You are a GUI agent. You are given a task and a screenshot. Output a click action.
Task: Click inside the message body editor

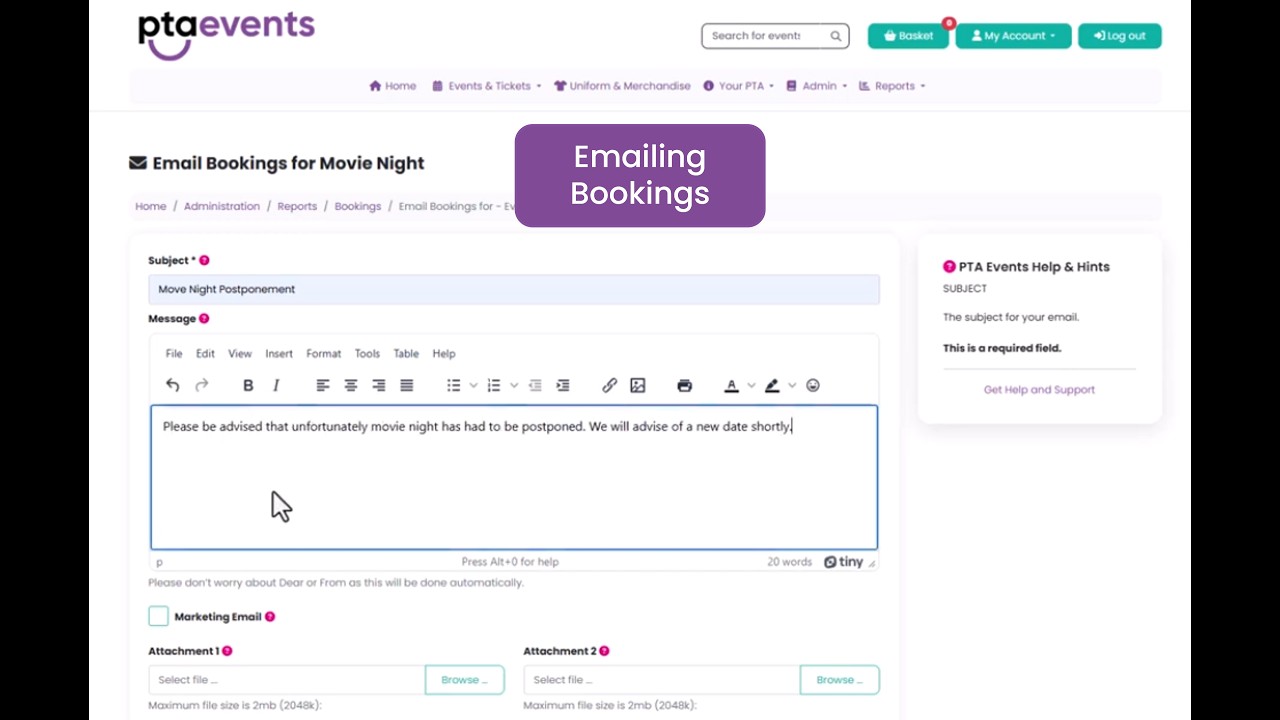[x=514, y=477]
